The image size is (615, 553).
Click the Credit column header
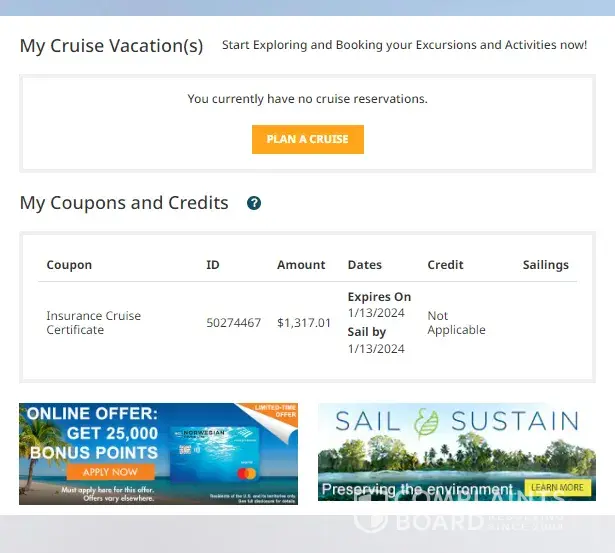pyautogui.click(x=445, y=265)
